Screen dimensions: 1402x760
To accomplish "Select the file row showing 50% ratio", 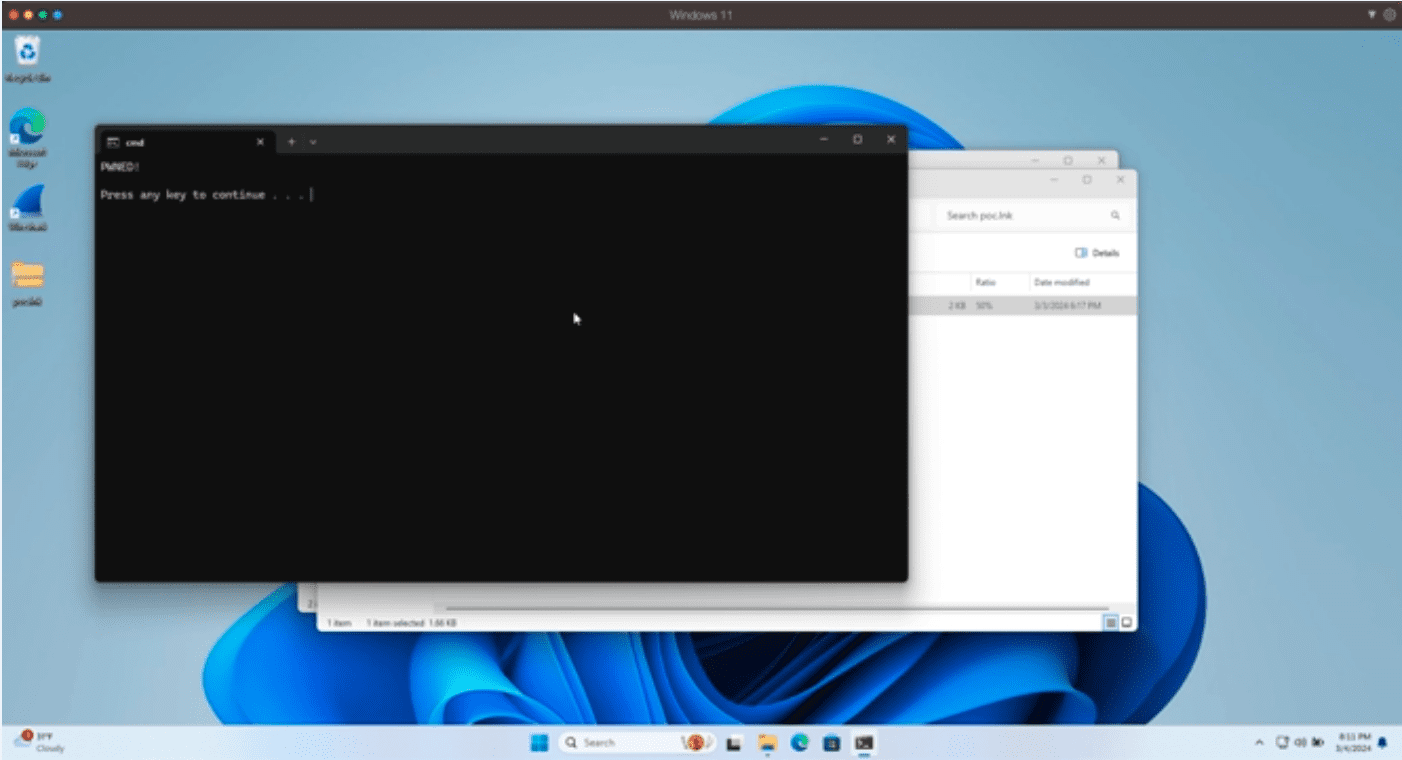I will [1022, 305].
